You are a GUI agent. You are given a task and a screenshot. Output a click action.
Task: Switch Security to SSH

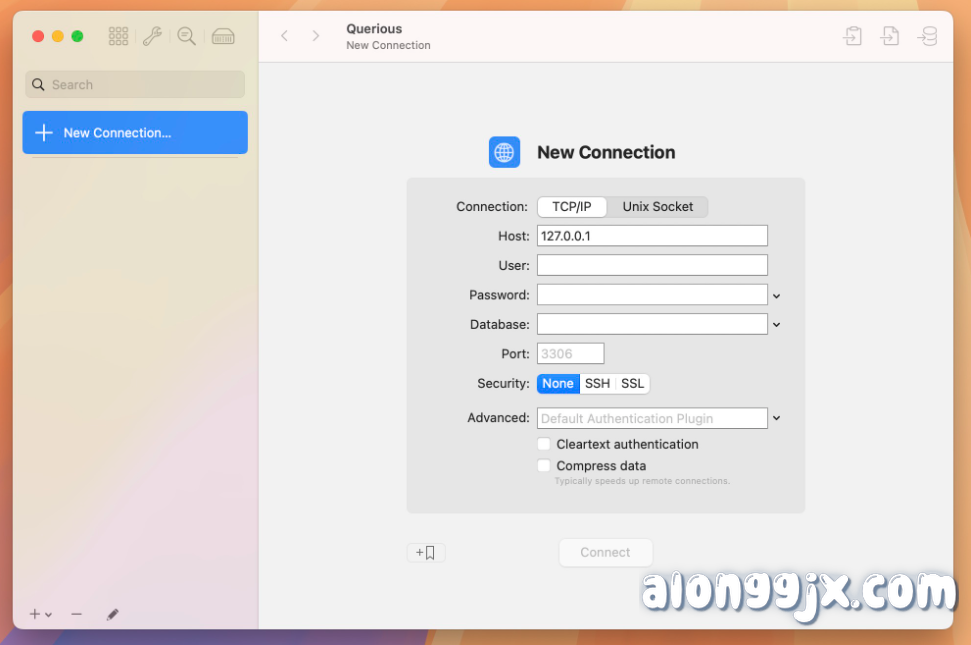click(x=597, y=383)
